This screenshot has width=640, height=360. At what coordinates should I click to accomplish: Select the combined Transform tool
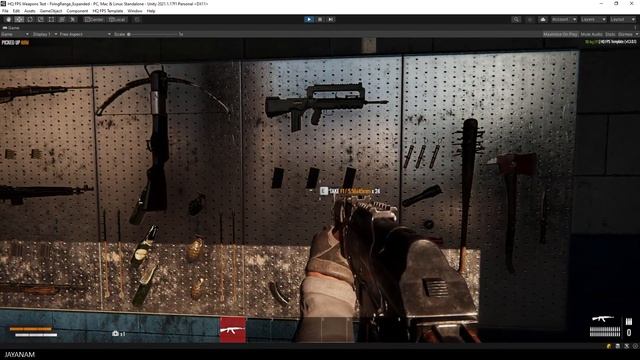tap(62, 19)
